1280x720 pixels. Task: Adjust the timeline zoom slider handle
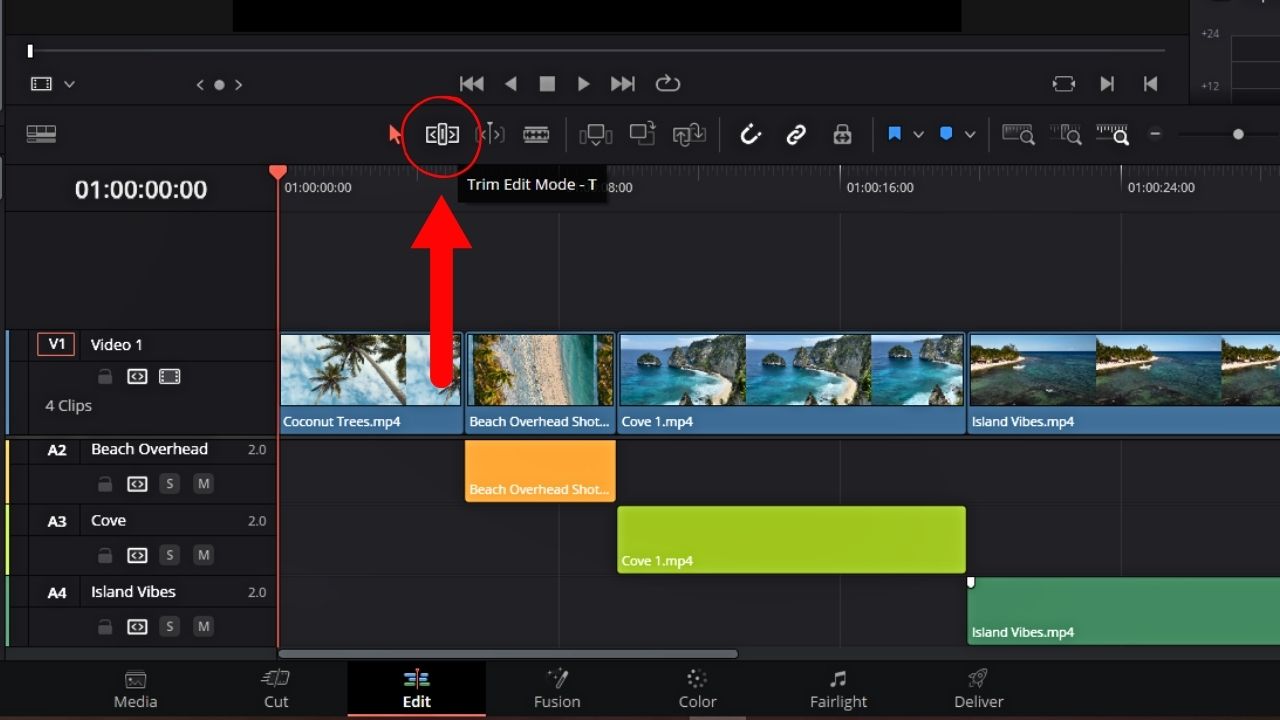tap(1238, 134)
